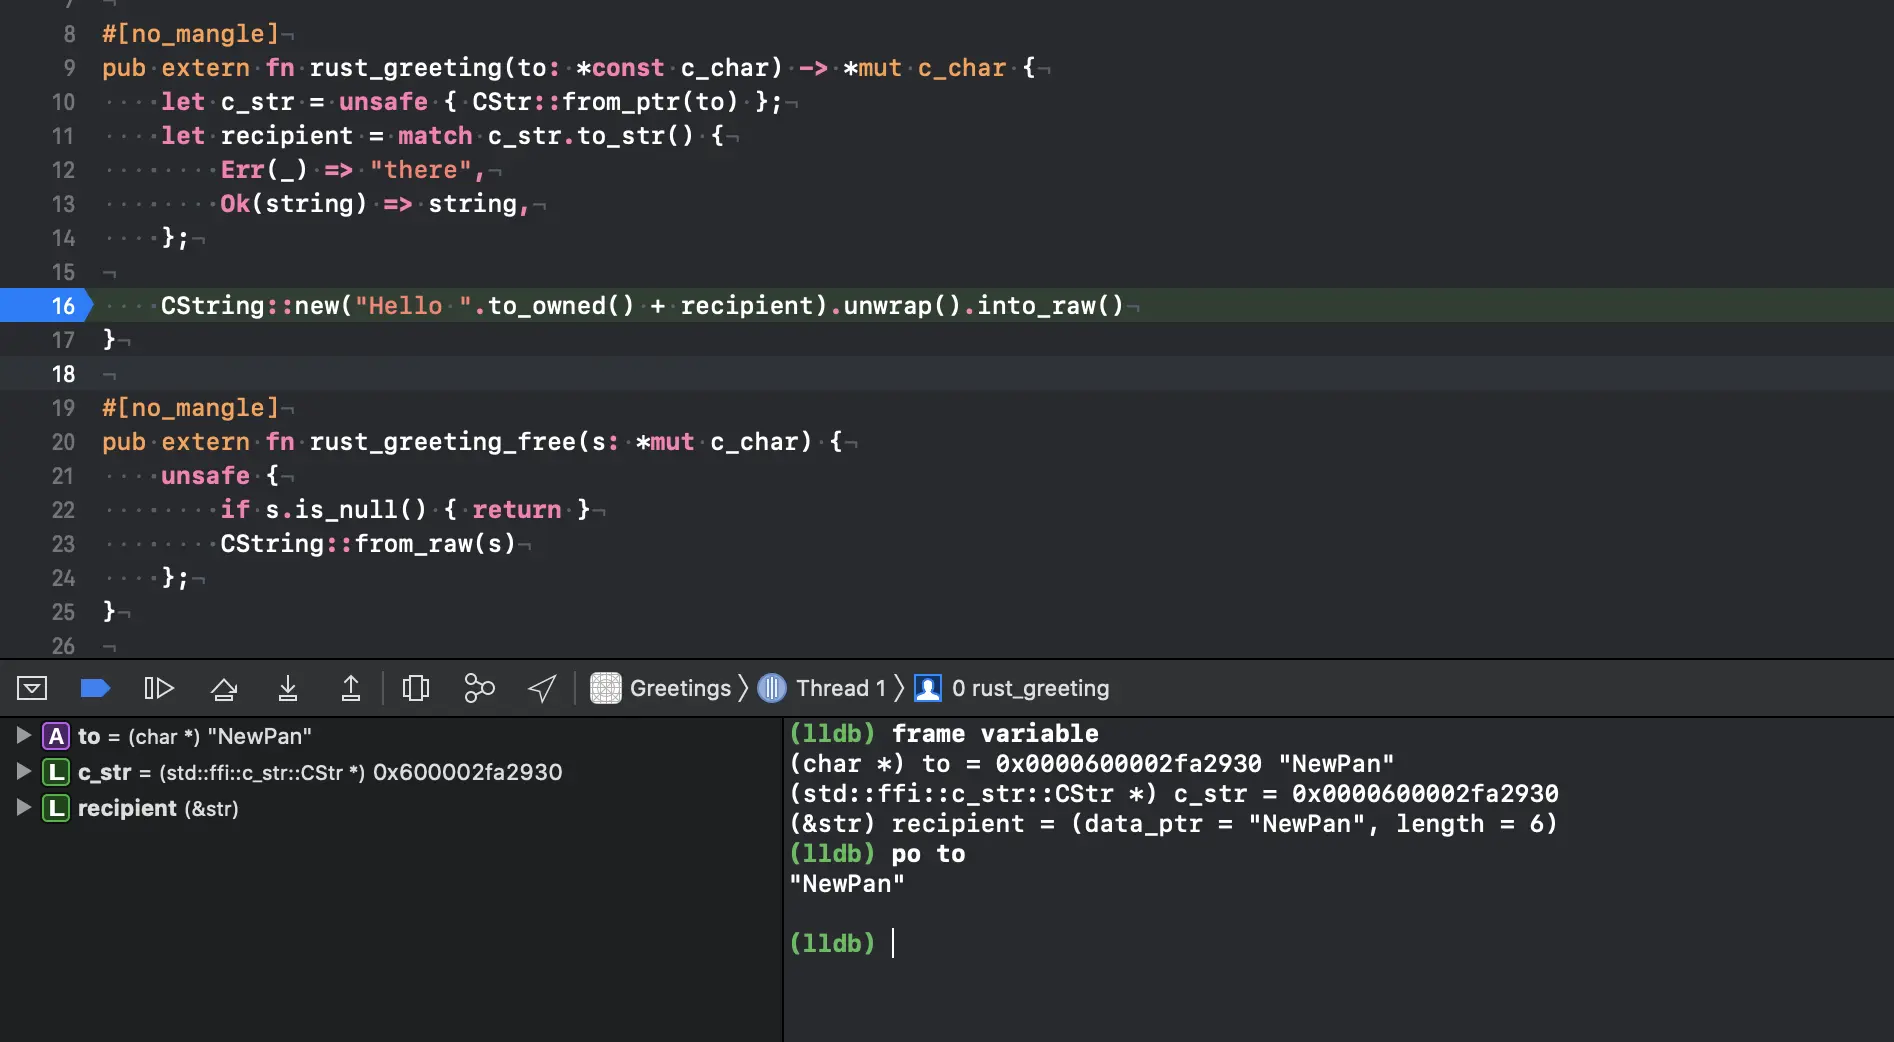Click the 'unsafe' keyword on line 21
This screenshot has width=1894, height=1042.
205,476
